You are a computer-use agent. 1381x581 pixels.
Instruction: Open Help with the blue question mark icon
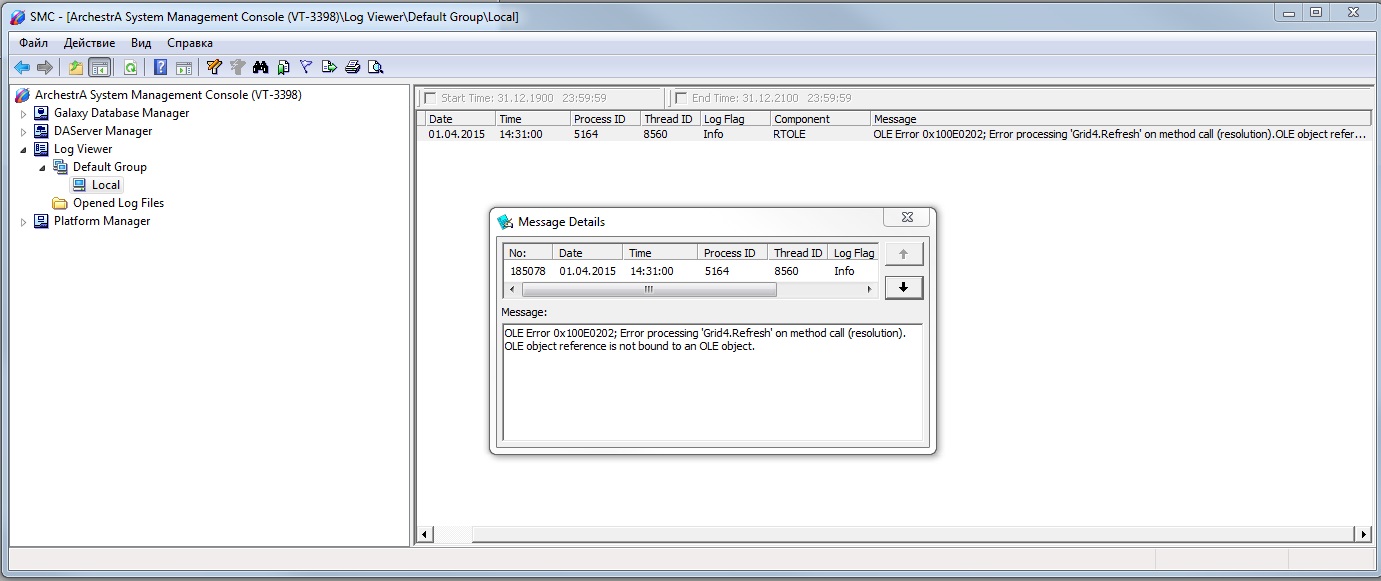click(160, 67)
